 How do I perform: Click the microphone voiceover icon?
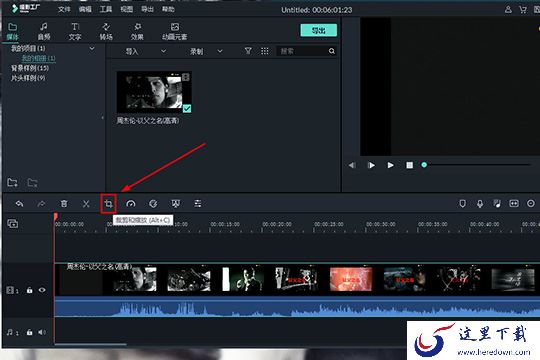(x=480, y=204)
